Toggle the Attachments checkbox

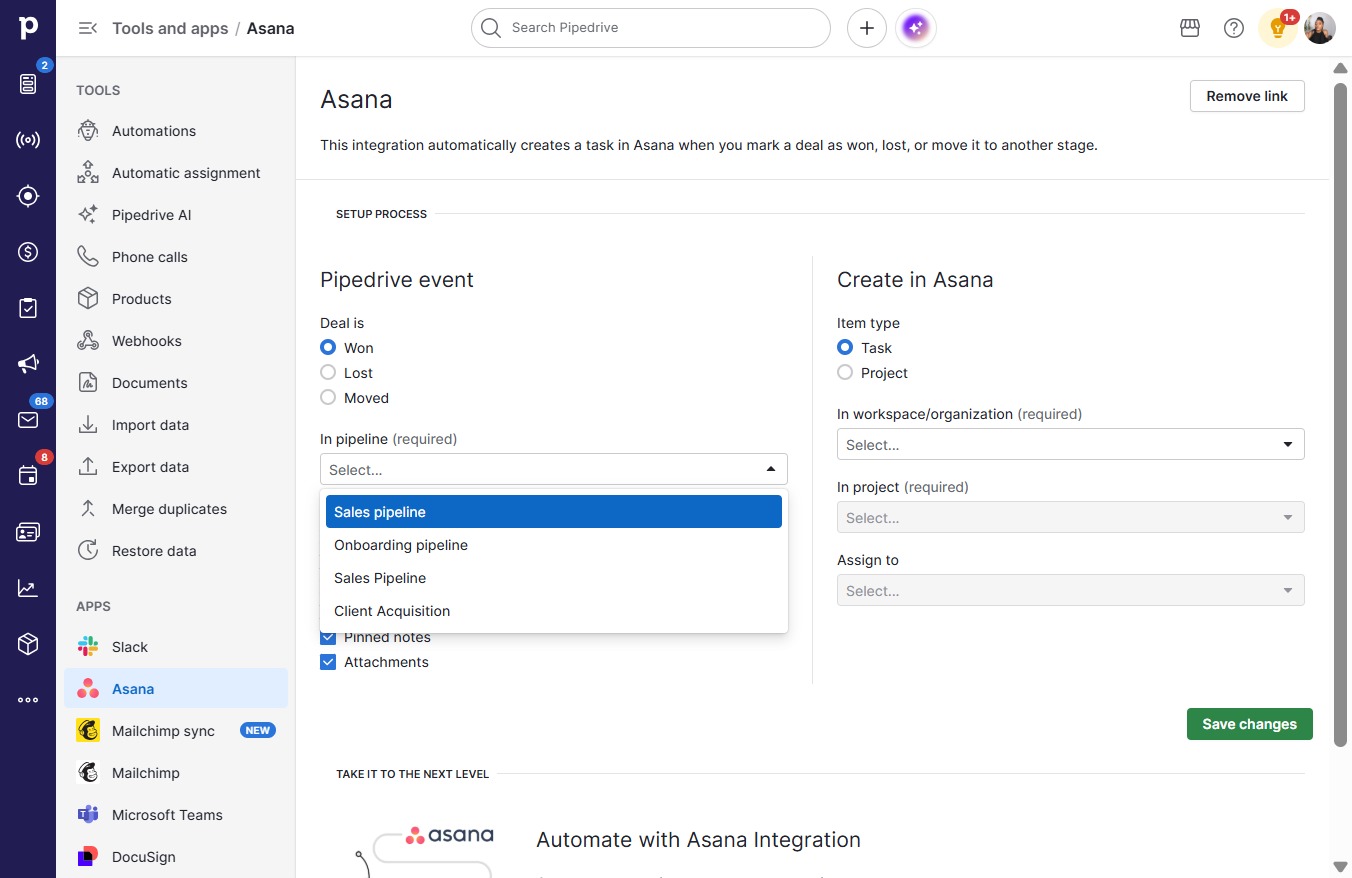[x=328, y=662]
